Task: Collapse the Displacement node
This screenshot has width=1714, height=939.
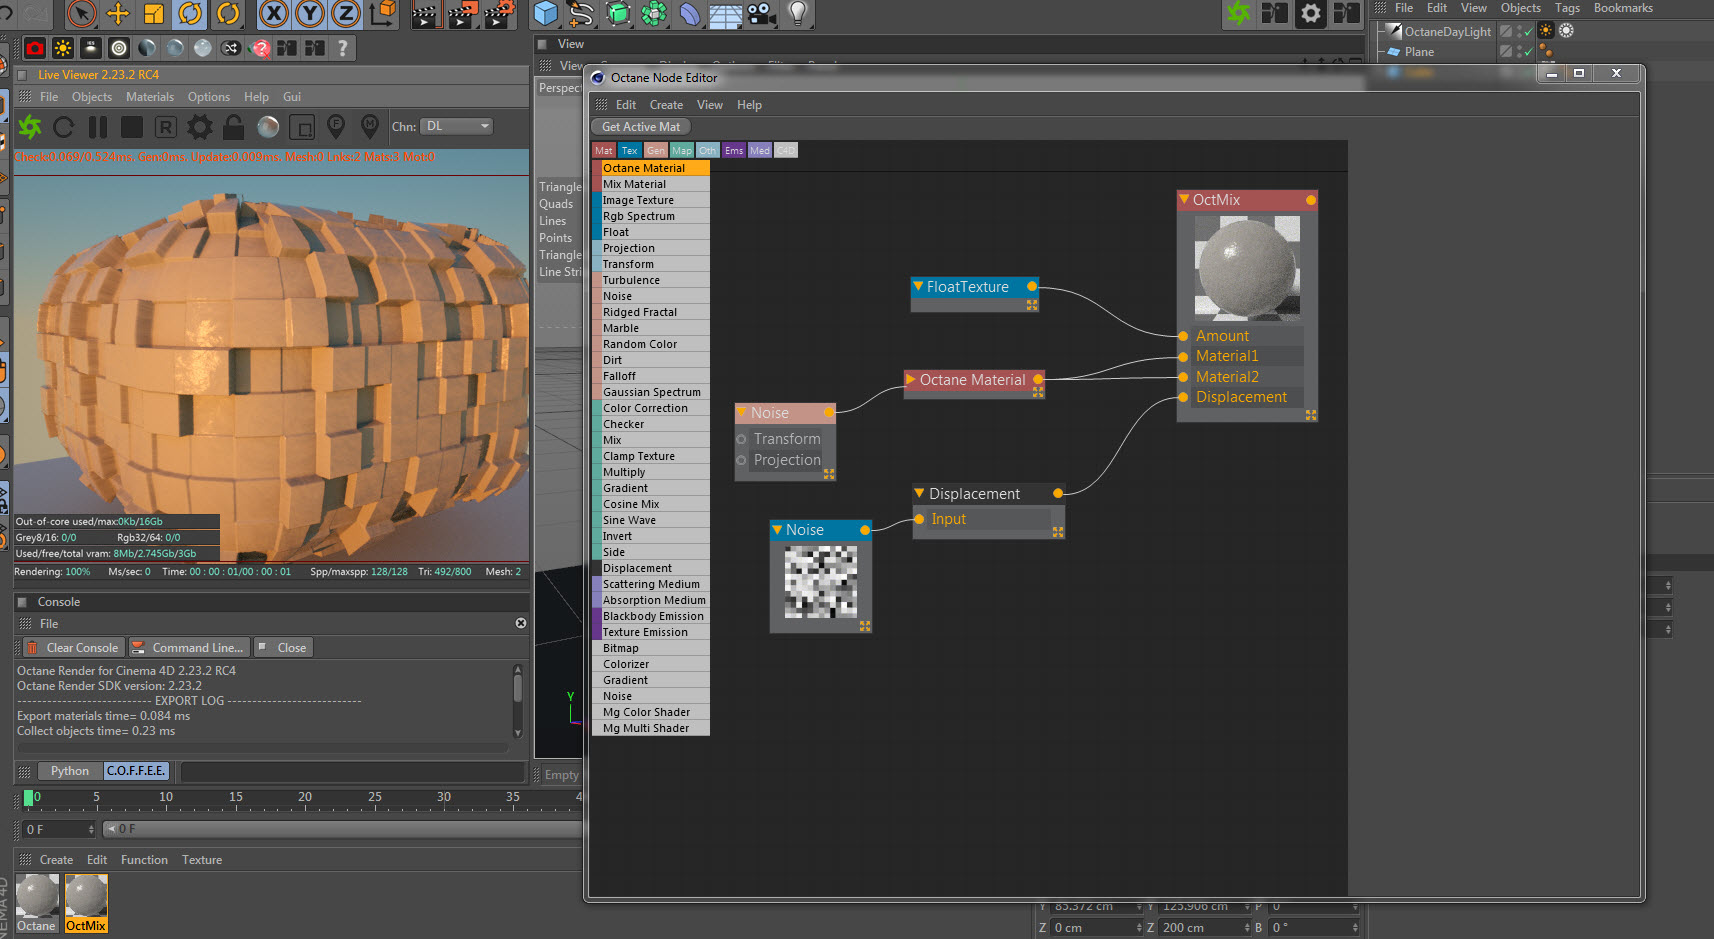Action: point(920,493)
